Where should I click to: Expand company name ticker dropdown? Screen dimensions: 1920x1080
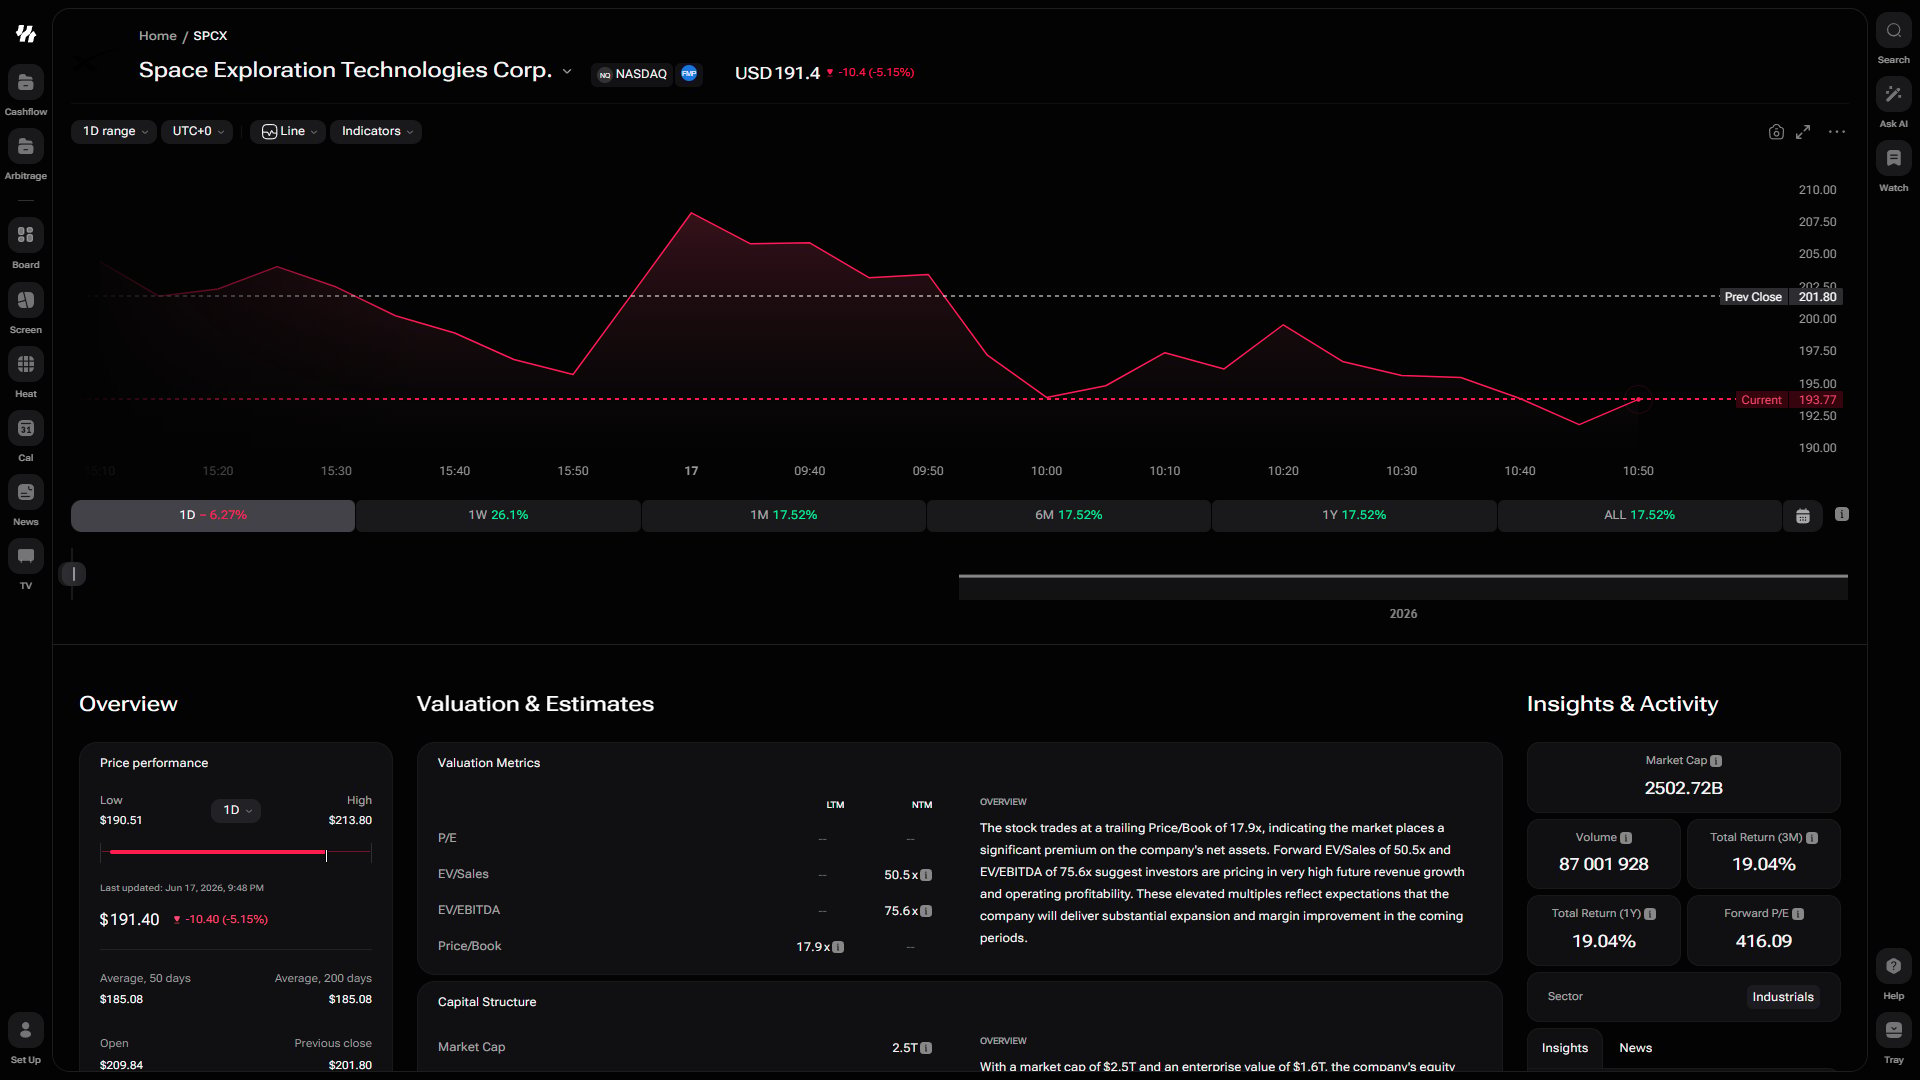(567, 71)
